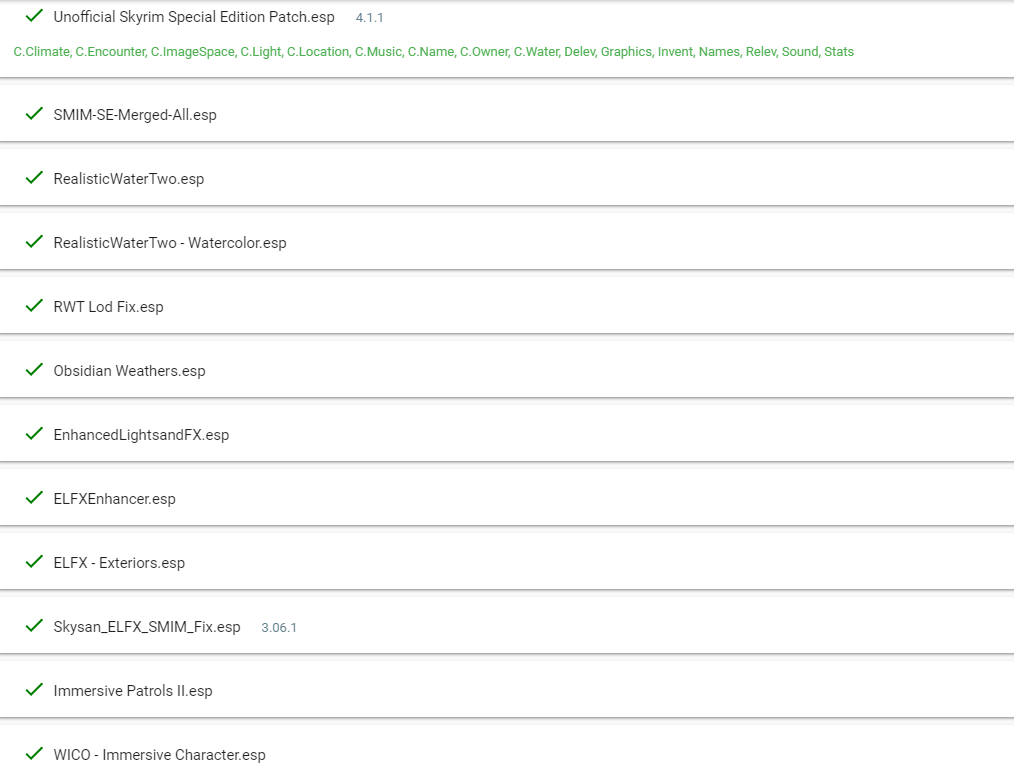
Task: Click active checkmark for RWT Lod Fix.esp
Action: [x=34, y=306]
